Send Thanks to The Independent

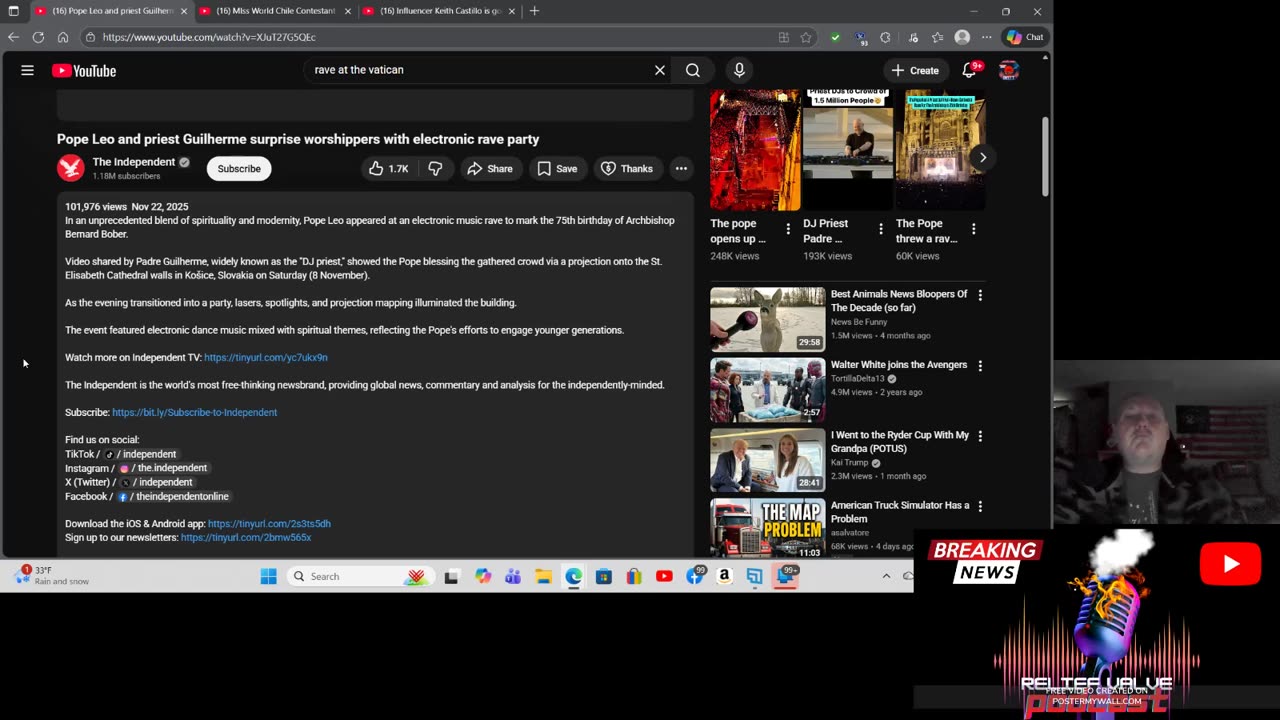click(x=626, y=169)
